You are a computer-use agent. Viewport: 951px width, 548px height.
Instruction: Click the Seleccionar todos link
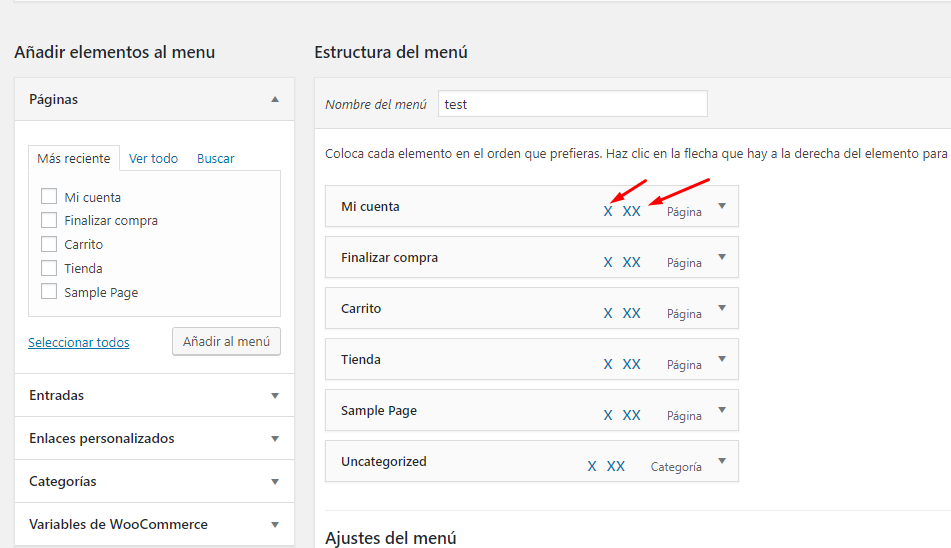[79, 342]
